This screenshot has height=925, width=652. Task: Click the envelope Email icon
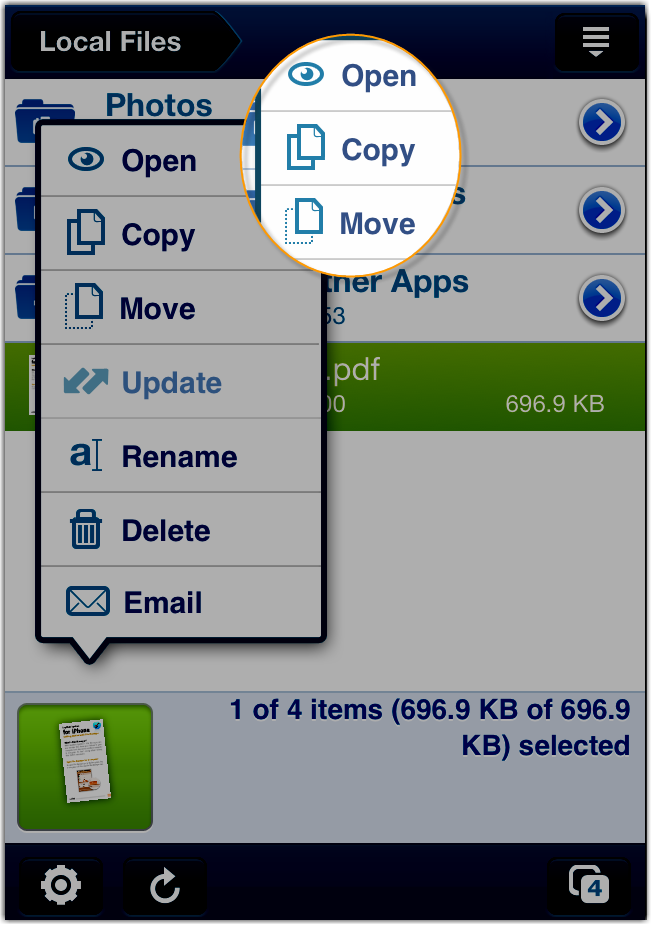87,601
